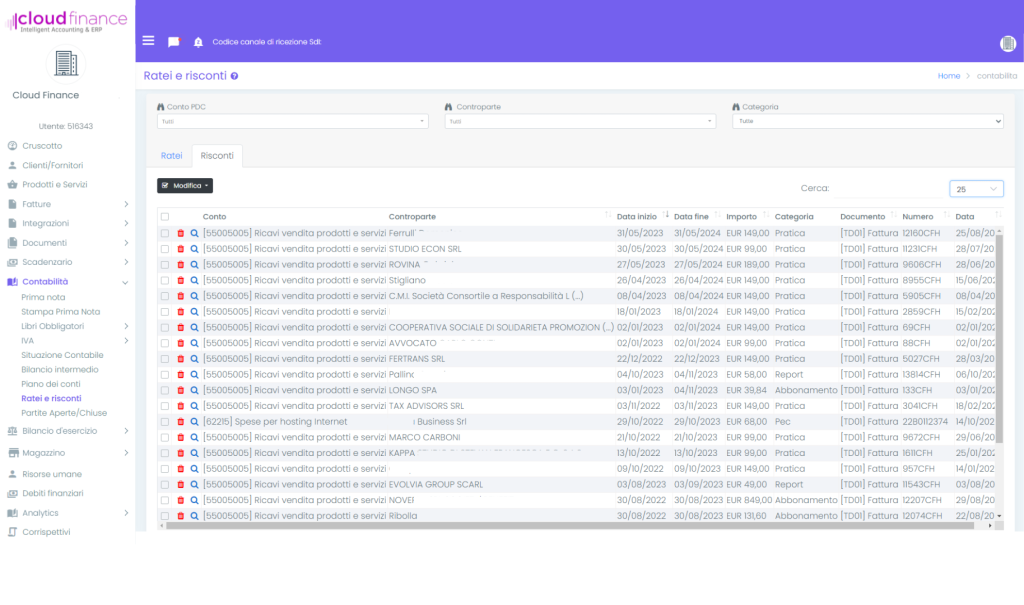Image resolution: width=1024 pixels, height=605 pixels.
Task: Open Partite Aperte/Chiuse link
Action: tap(64, 413)
